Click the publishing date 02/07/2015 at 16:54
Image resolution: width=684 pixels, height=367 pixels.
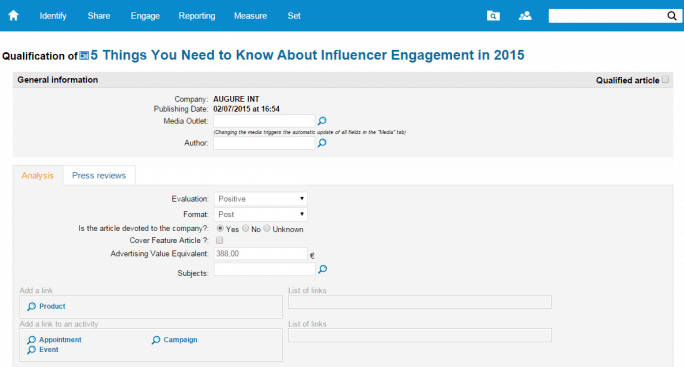tap(246, 109)
